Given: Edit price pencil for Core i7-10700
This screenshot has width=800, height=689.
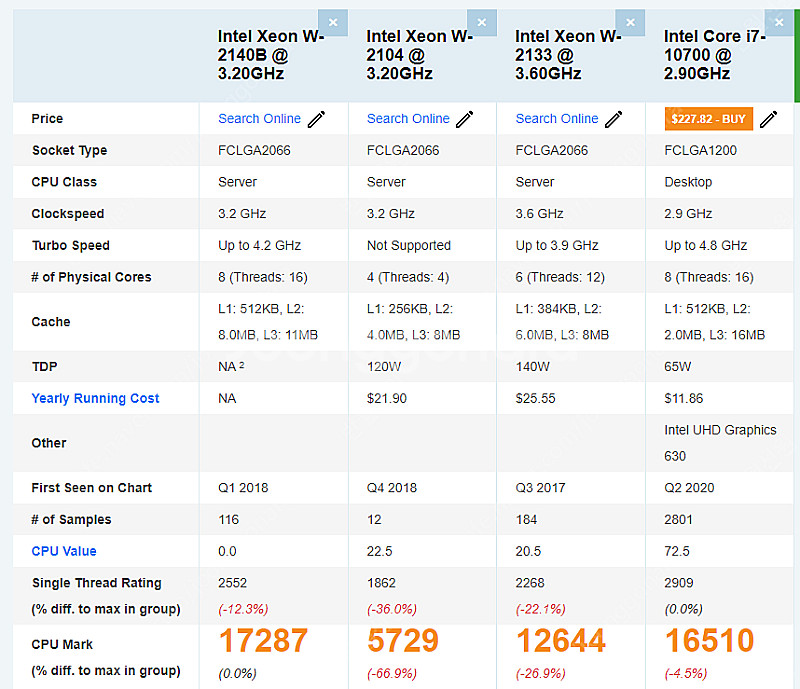Looking at the screenshot, I should [768, 119].
